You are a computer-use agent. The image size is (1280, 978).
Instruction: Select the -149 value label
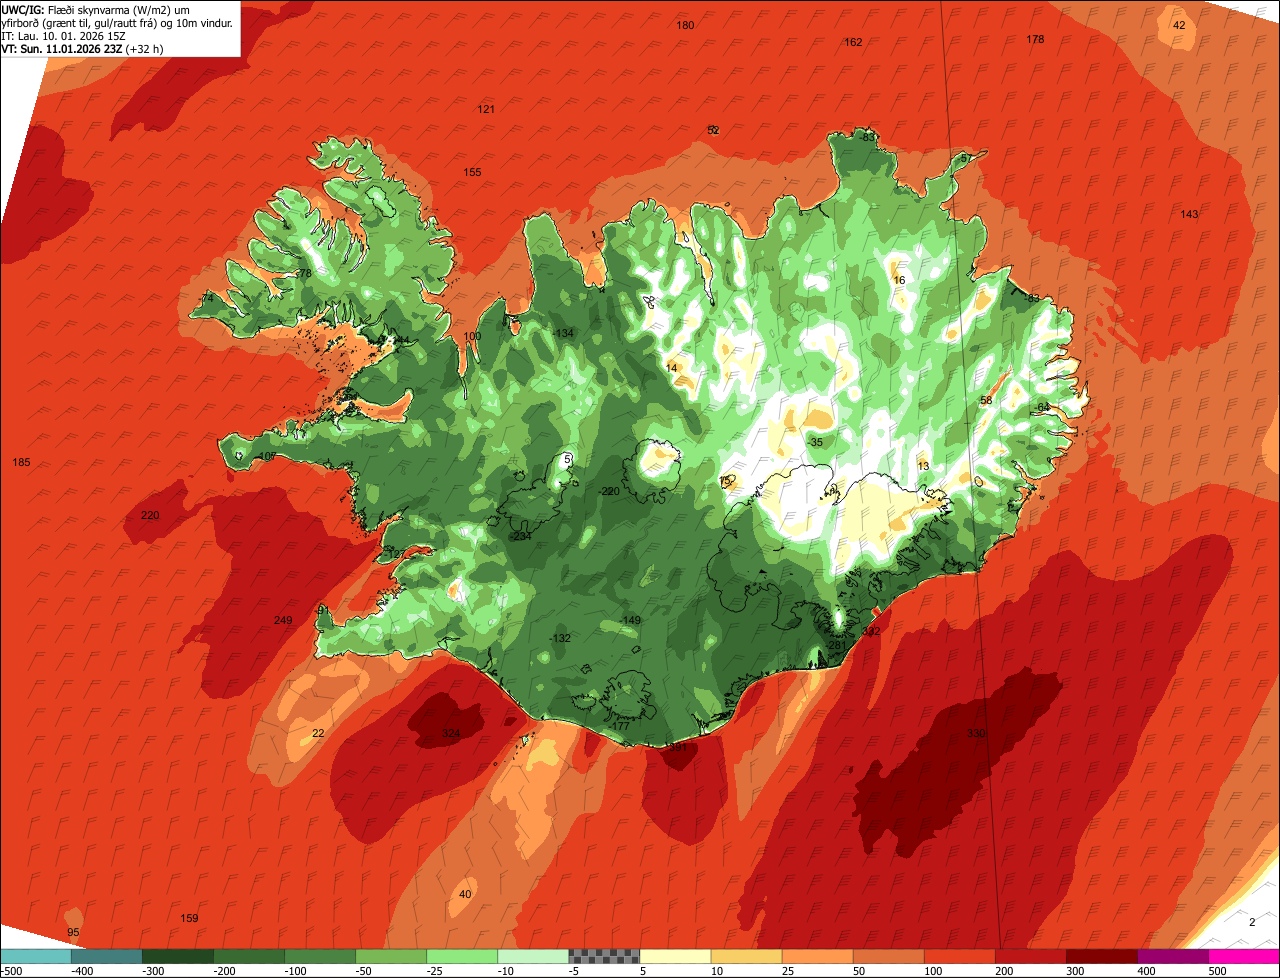630,621
